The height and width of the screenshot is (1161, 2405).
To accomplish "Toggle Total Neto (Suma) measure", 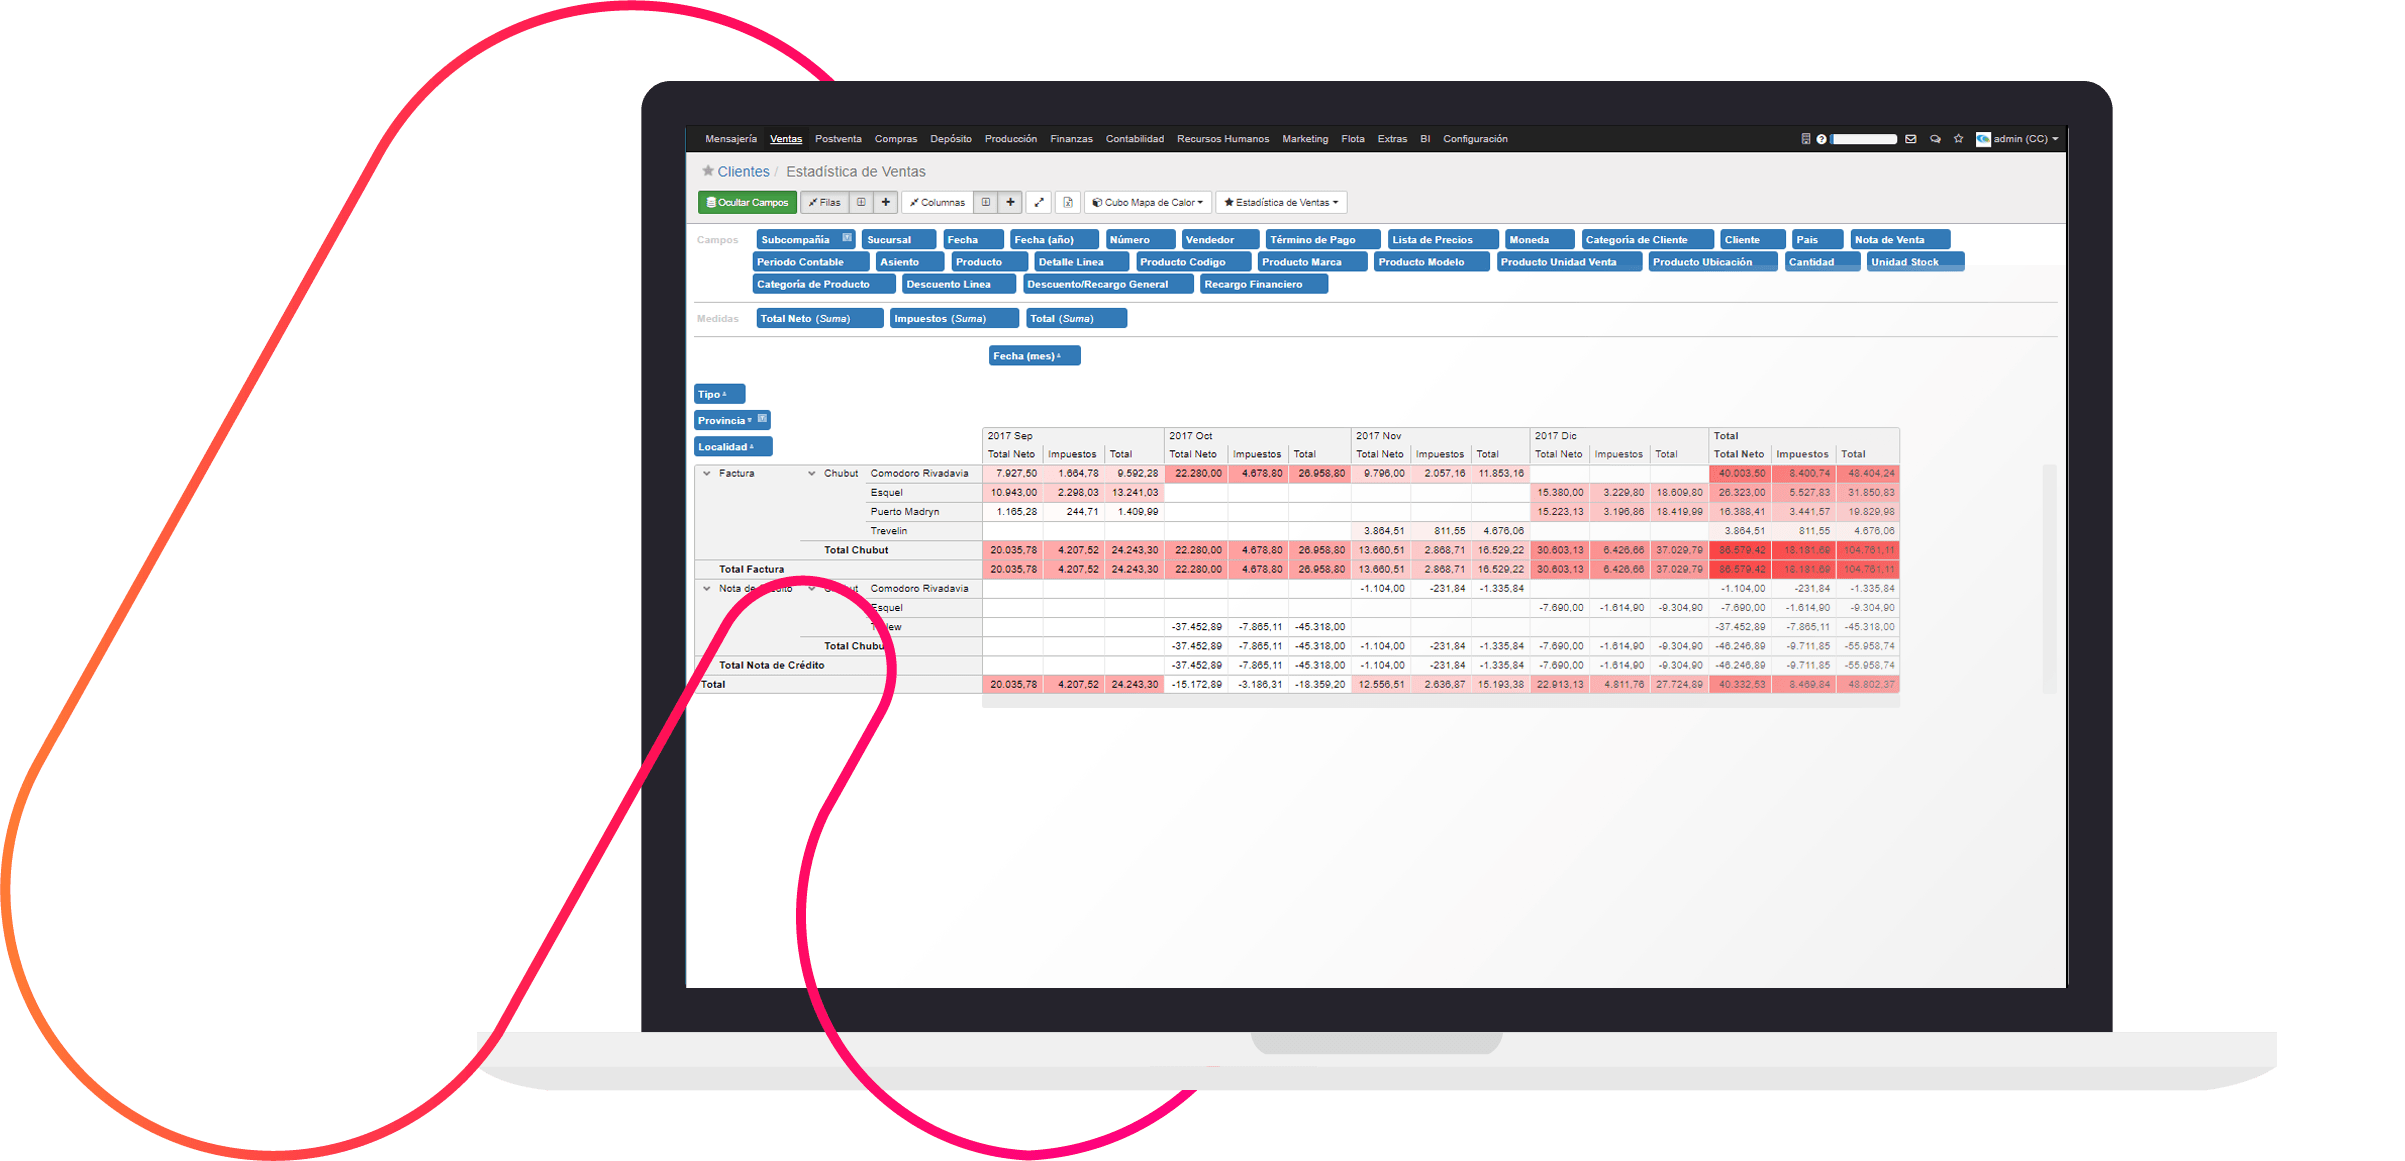I will pos(819,319).
